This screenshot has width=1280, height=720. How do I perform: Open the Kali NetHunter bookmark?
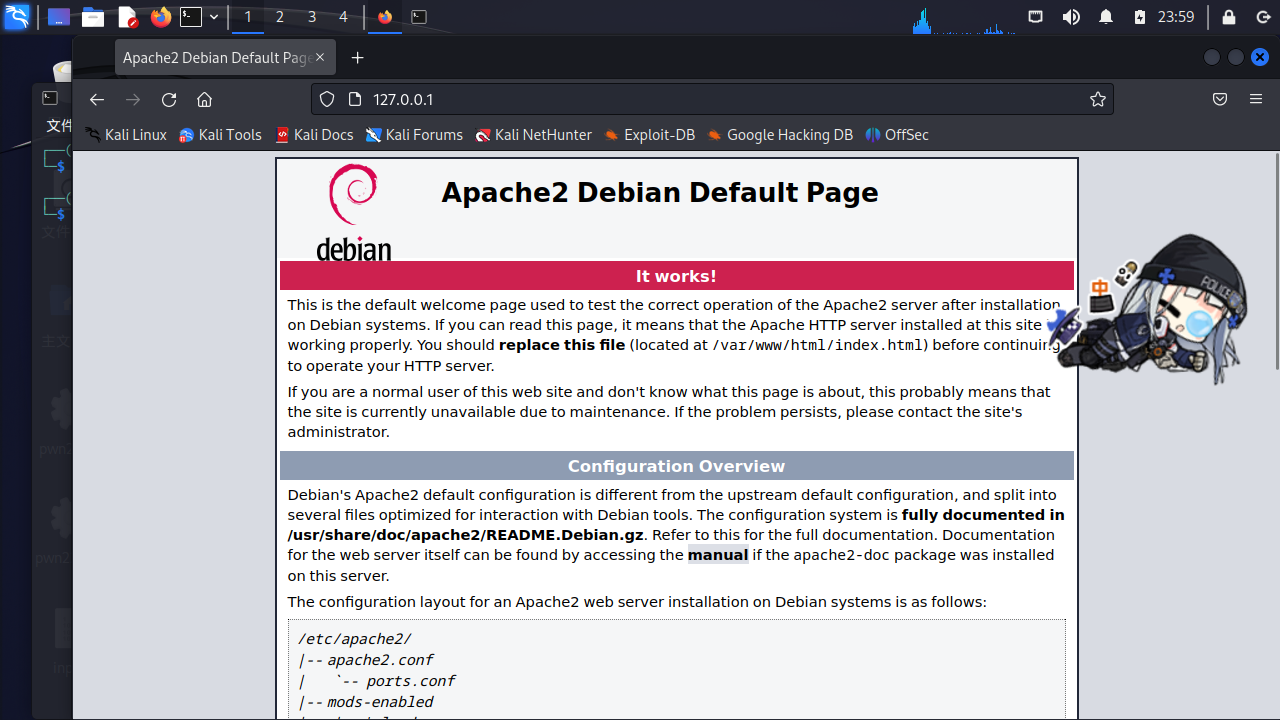(x=533, y=135)
